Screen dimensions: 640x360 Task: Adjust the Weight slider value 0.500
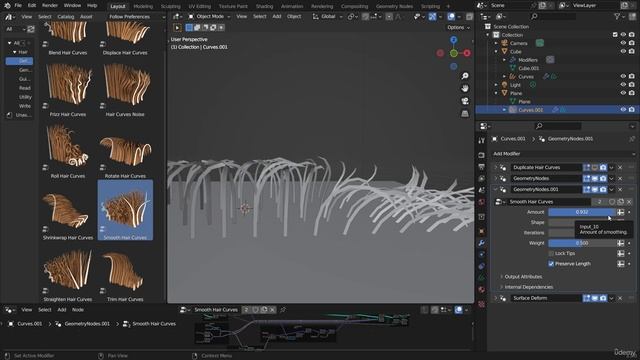point(582,243)
